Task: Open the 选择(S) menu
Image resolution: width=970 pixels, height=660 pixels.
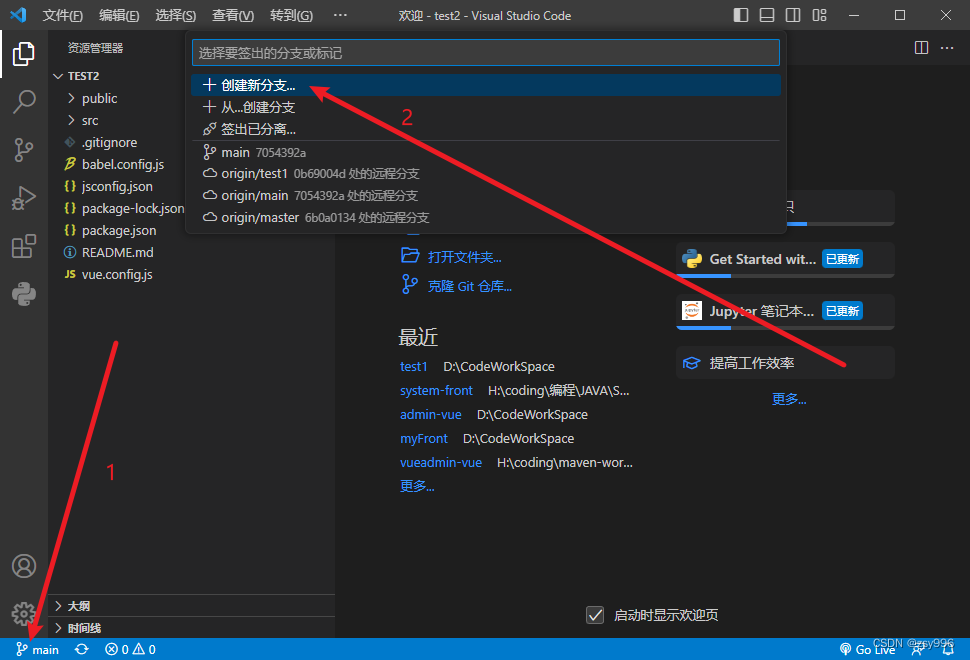Action: pos(176,15)
